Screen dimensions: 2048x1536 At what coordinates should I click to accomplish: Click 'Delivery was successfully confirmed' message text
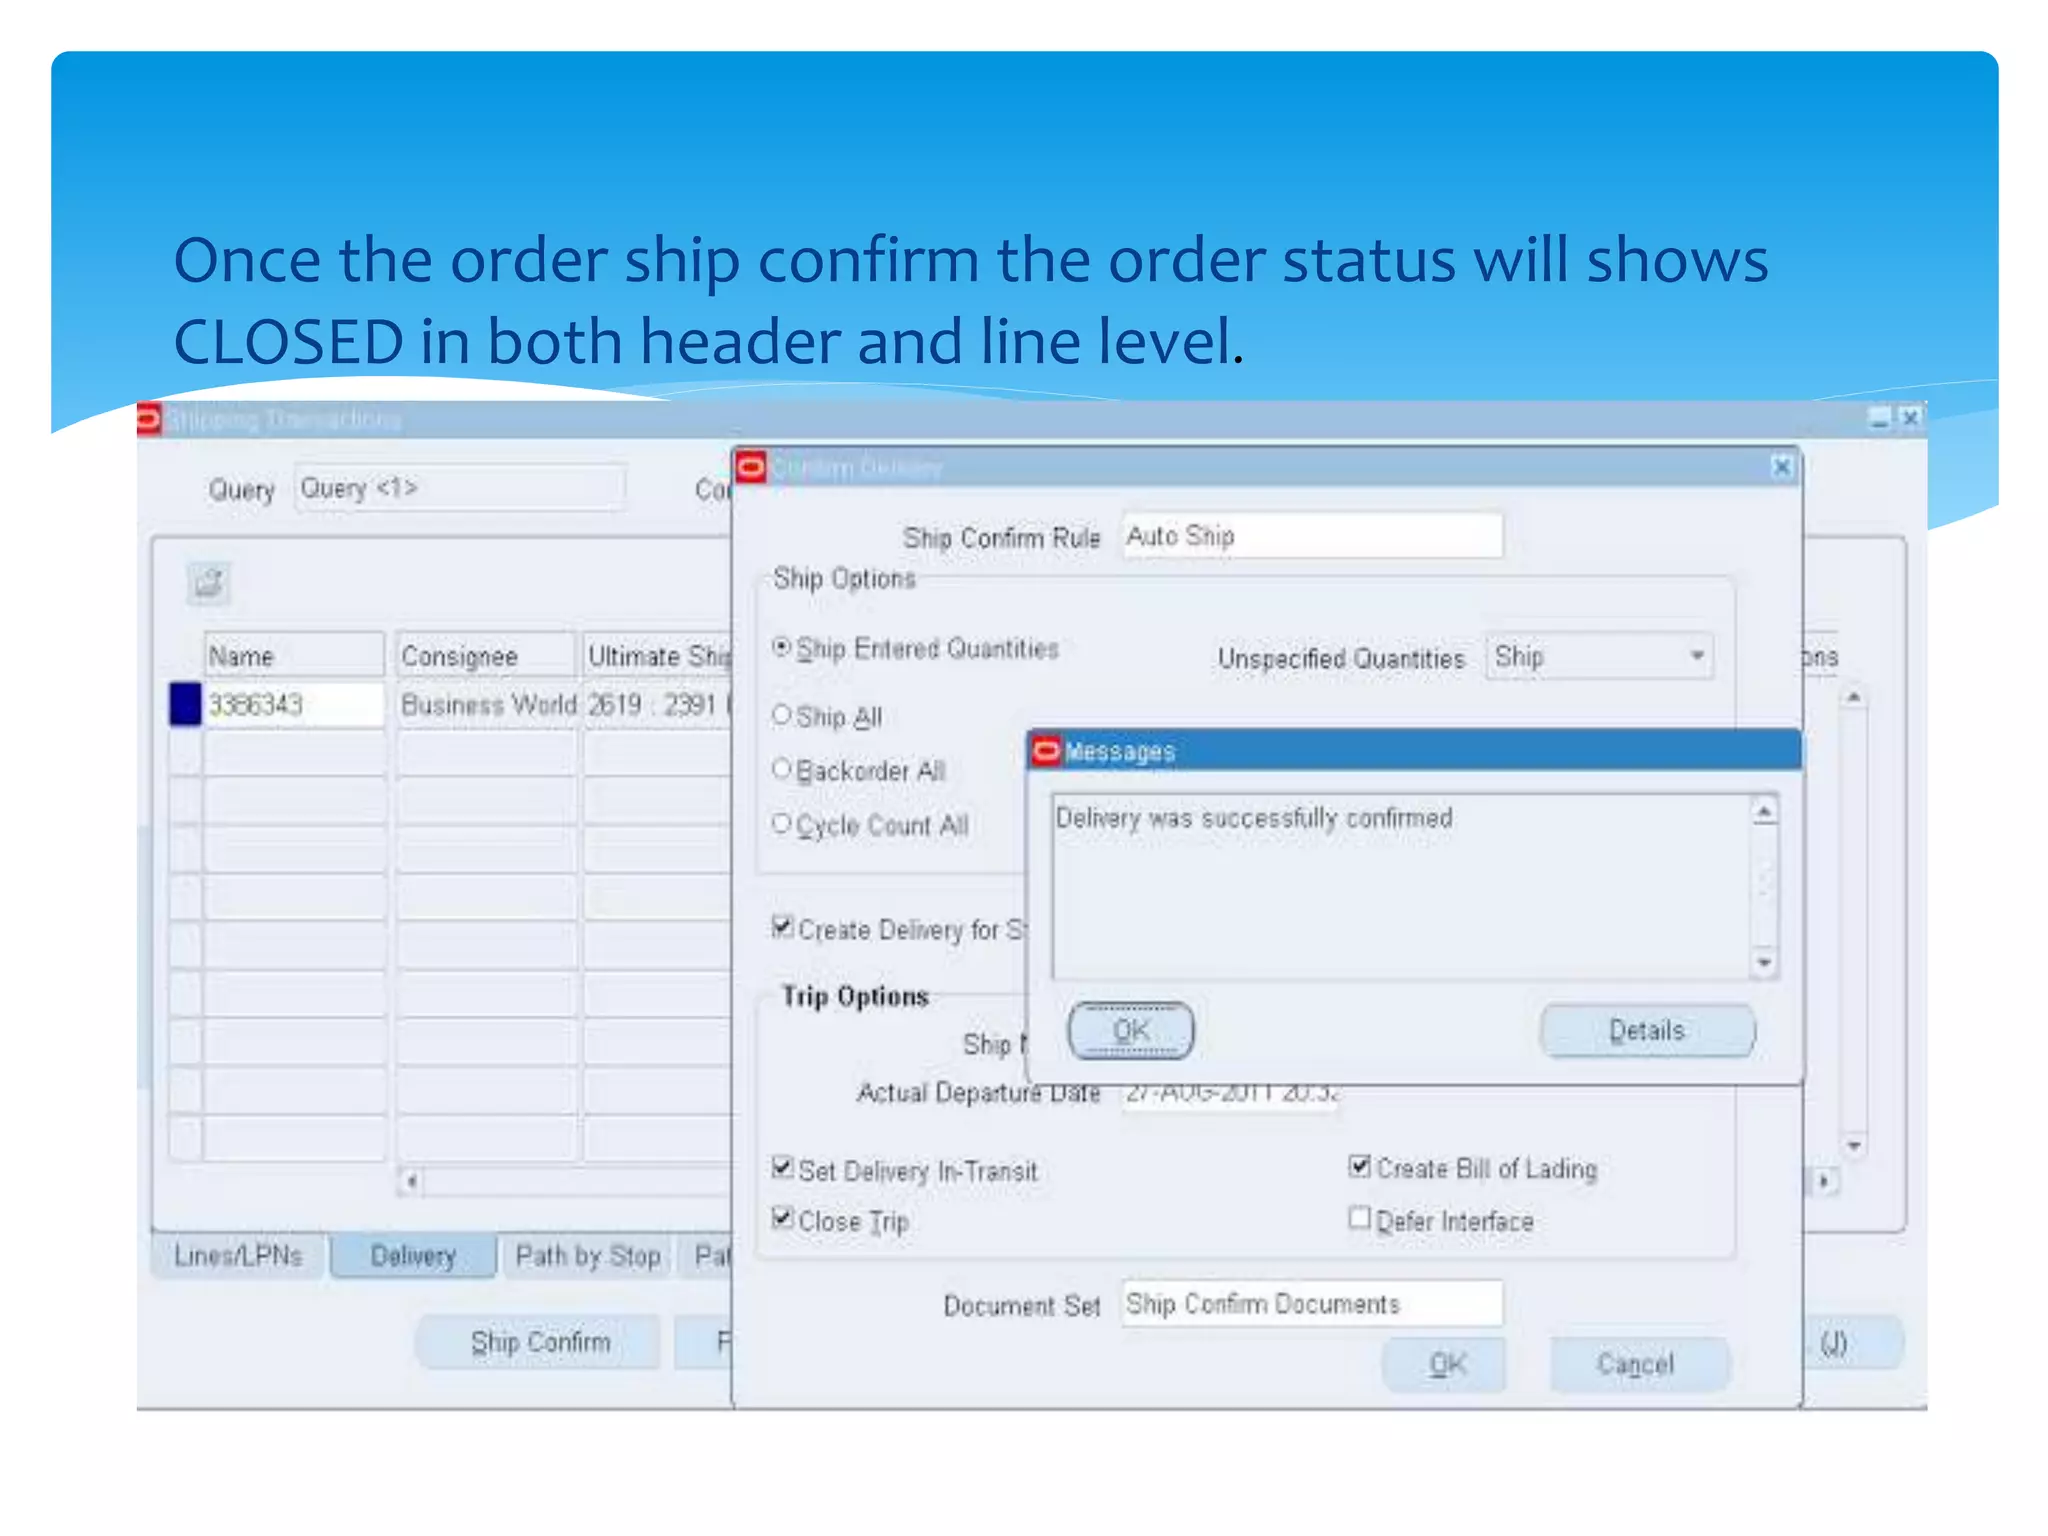(1254, 818)
